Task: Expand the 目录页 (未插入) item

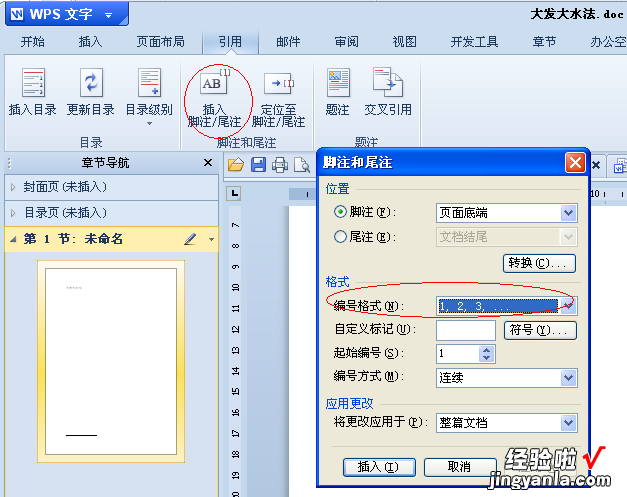Action: [x=13, y=213]
